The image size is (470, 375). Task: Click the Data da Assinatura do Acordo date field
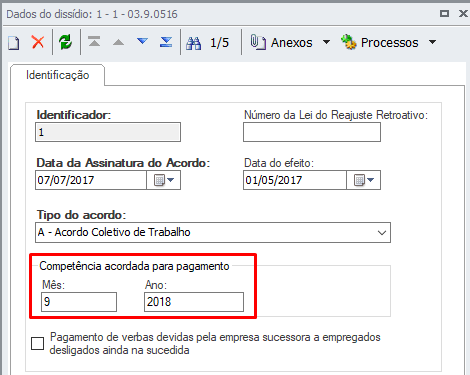91,180
